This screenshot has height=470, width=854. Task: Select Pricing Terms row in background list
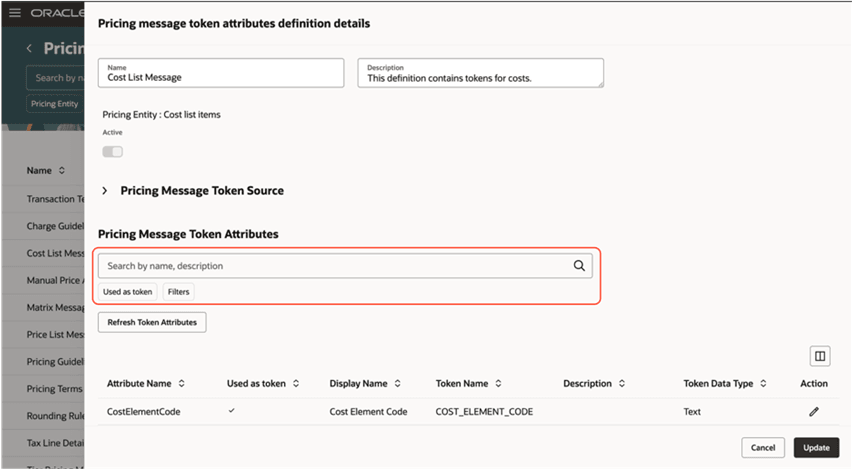43,389
